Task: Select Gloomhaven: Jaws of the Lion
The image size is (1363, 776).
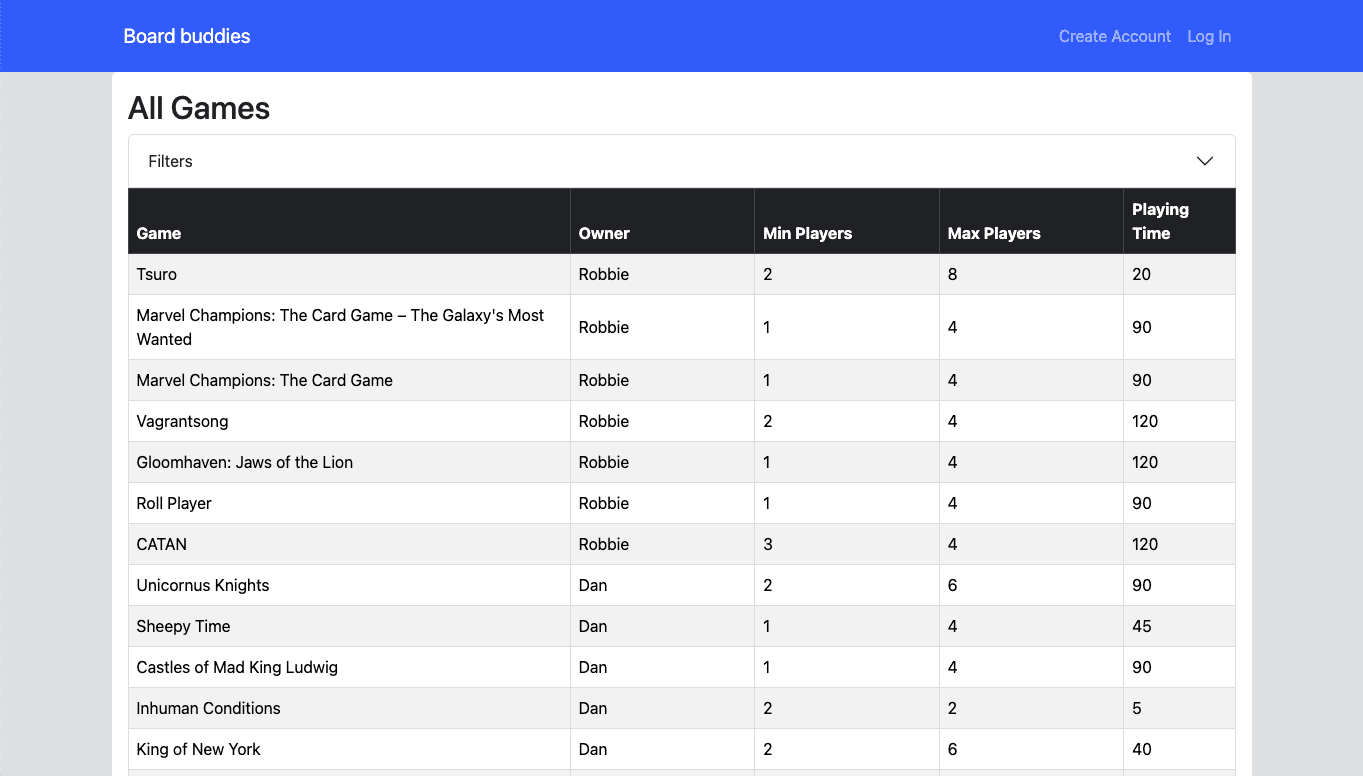Action: click(245, 462)
